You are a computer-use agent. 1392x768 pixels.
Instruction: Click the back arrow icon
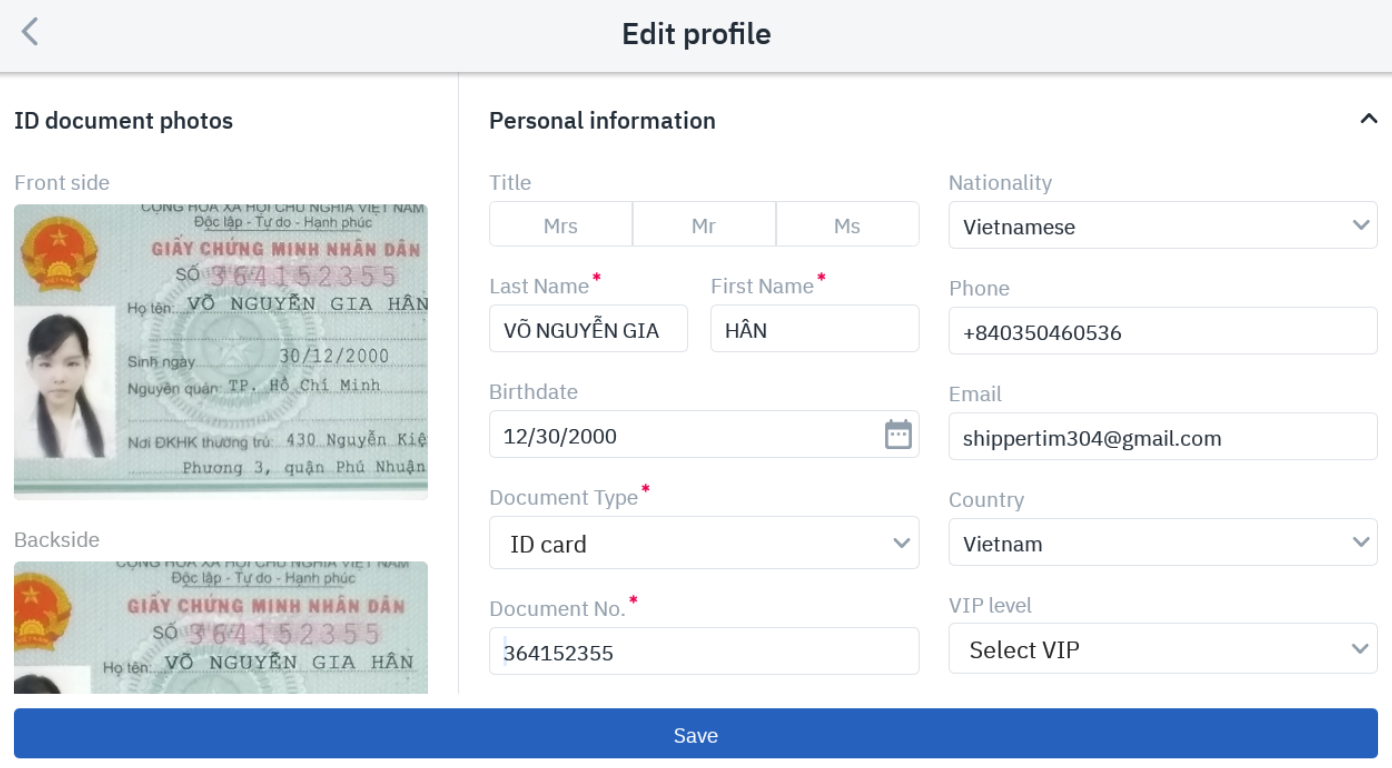coord(31,33)
